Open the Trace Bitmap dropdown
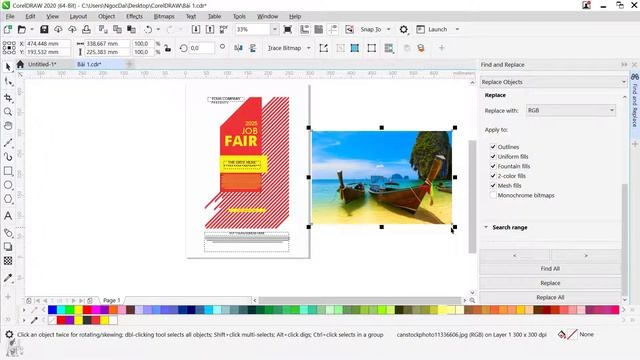The height and width of the screenshot is (360, 640). (309, 48)
